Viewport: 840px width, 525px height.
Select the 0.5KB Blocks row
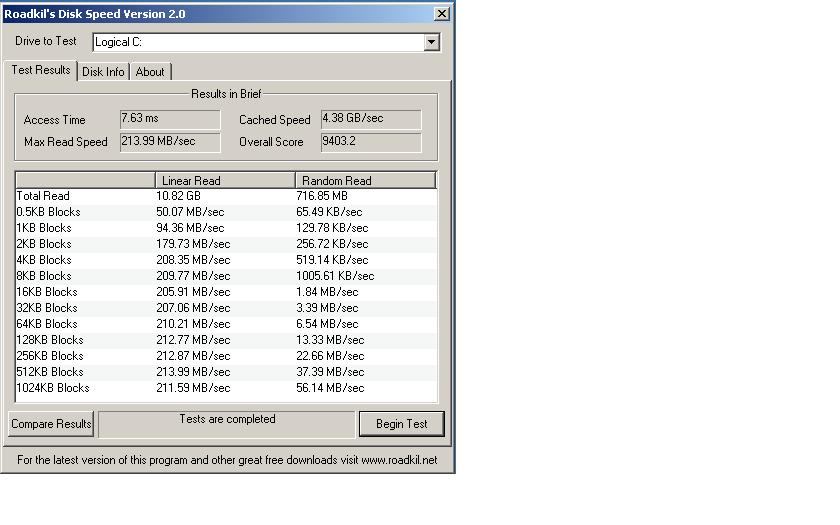(x=226, y=212)
